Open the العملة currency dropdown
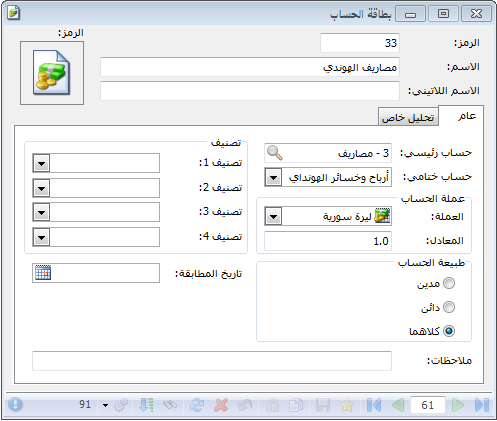 coord(273,216)
